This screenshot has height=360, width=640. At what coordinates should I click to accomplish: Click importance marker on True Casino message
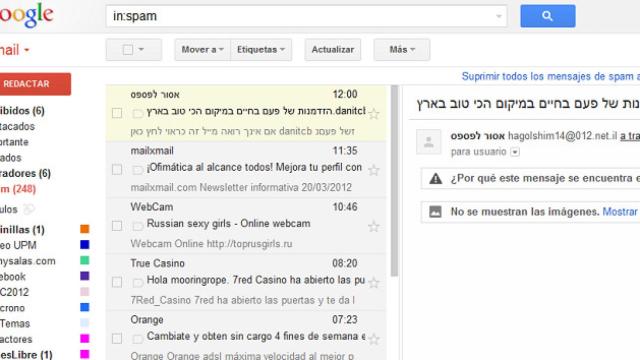click(x=138, y=282)
